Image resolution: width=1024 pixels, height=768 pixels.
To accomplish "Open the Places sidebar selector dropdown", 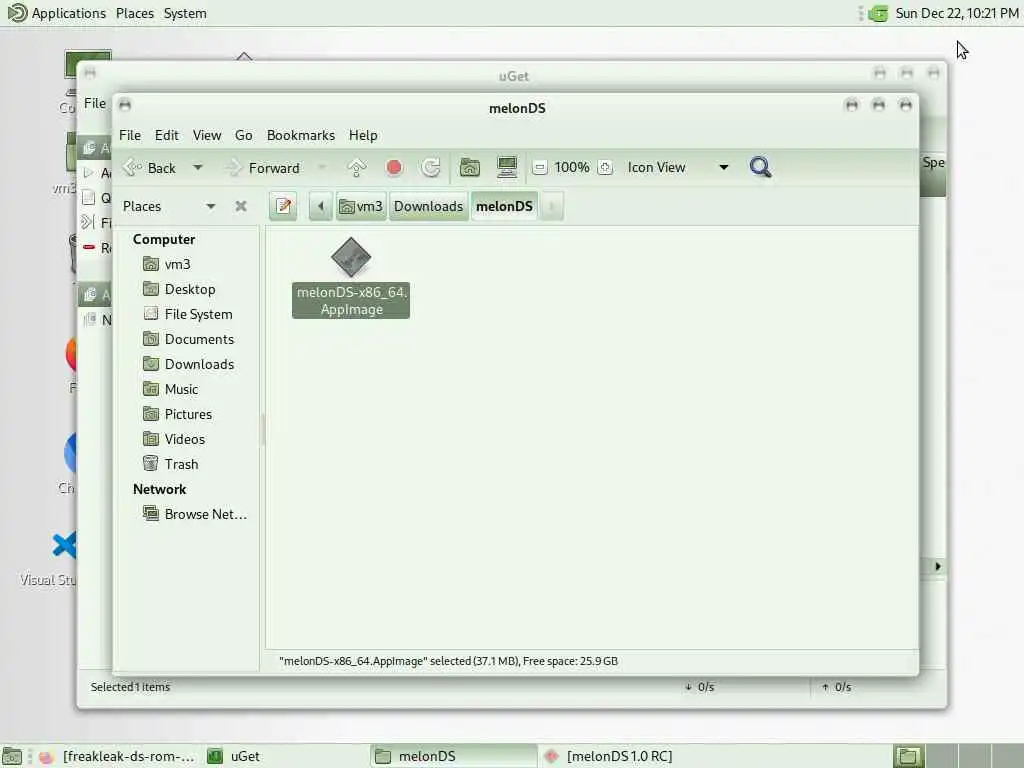I will click(x=169, y=206).
